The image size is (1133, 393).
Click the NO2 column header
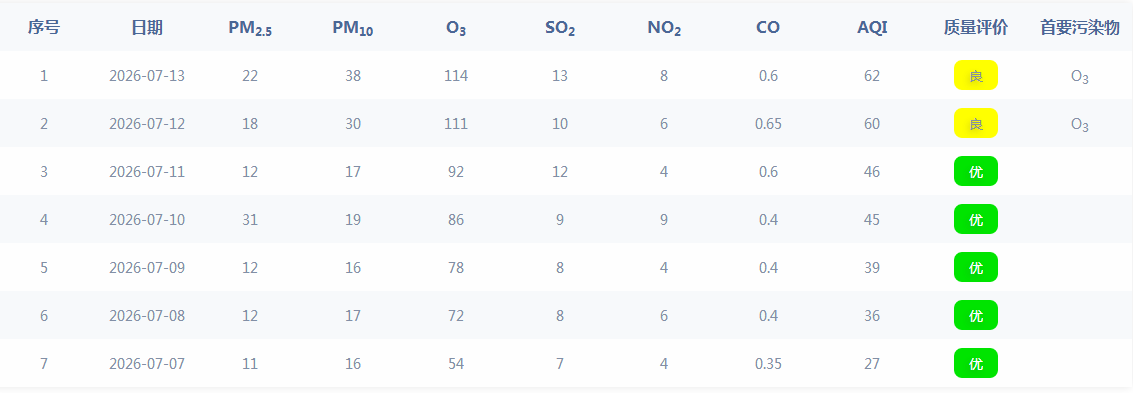(664, 28)
